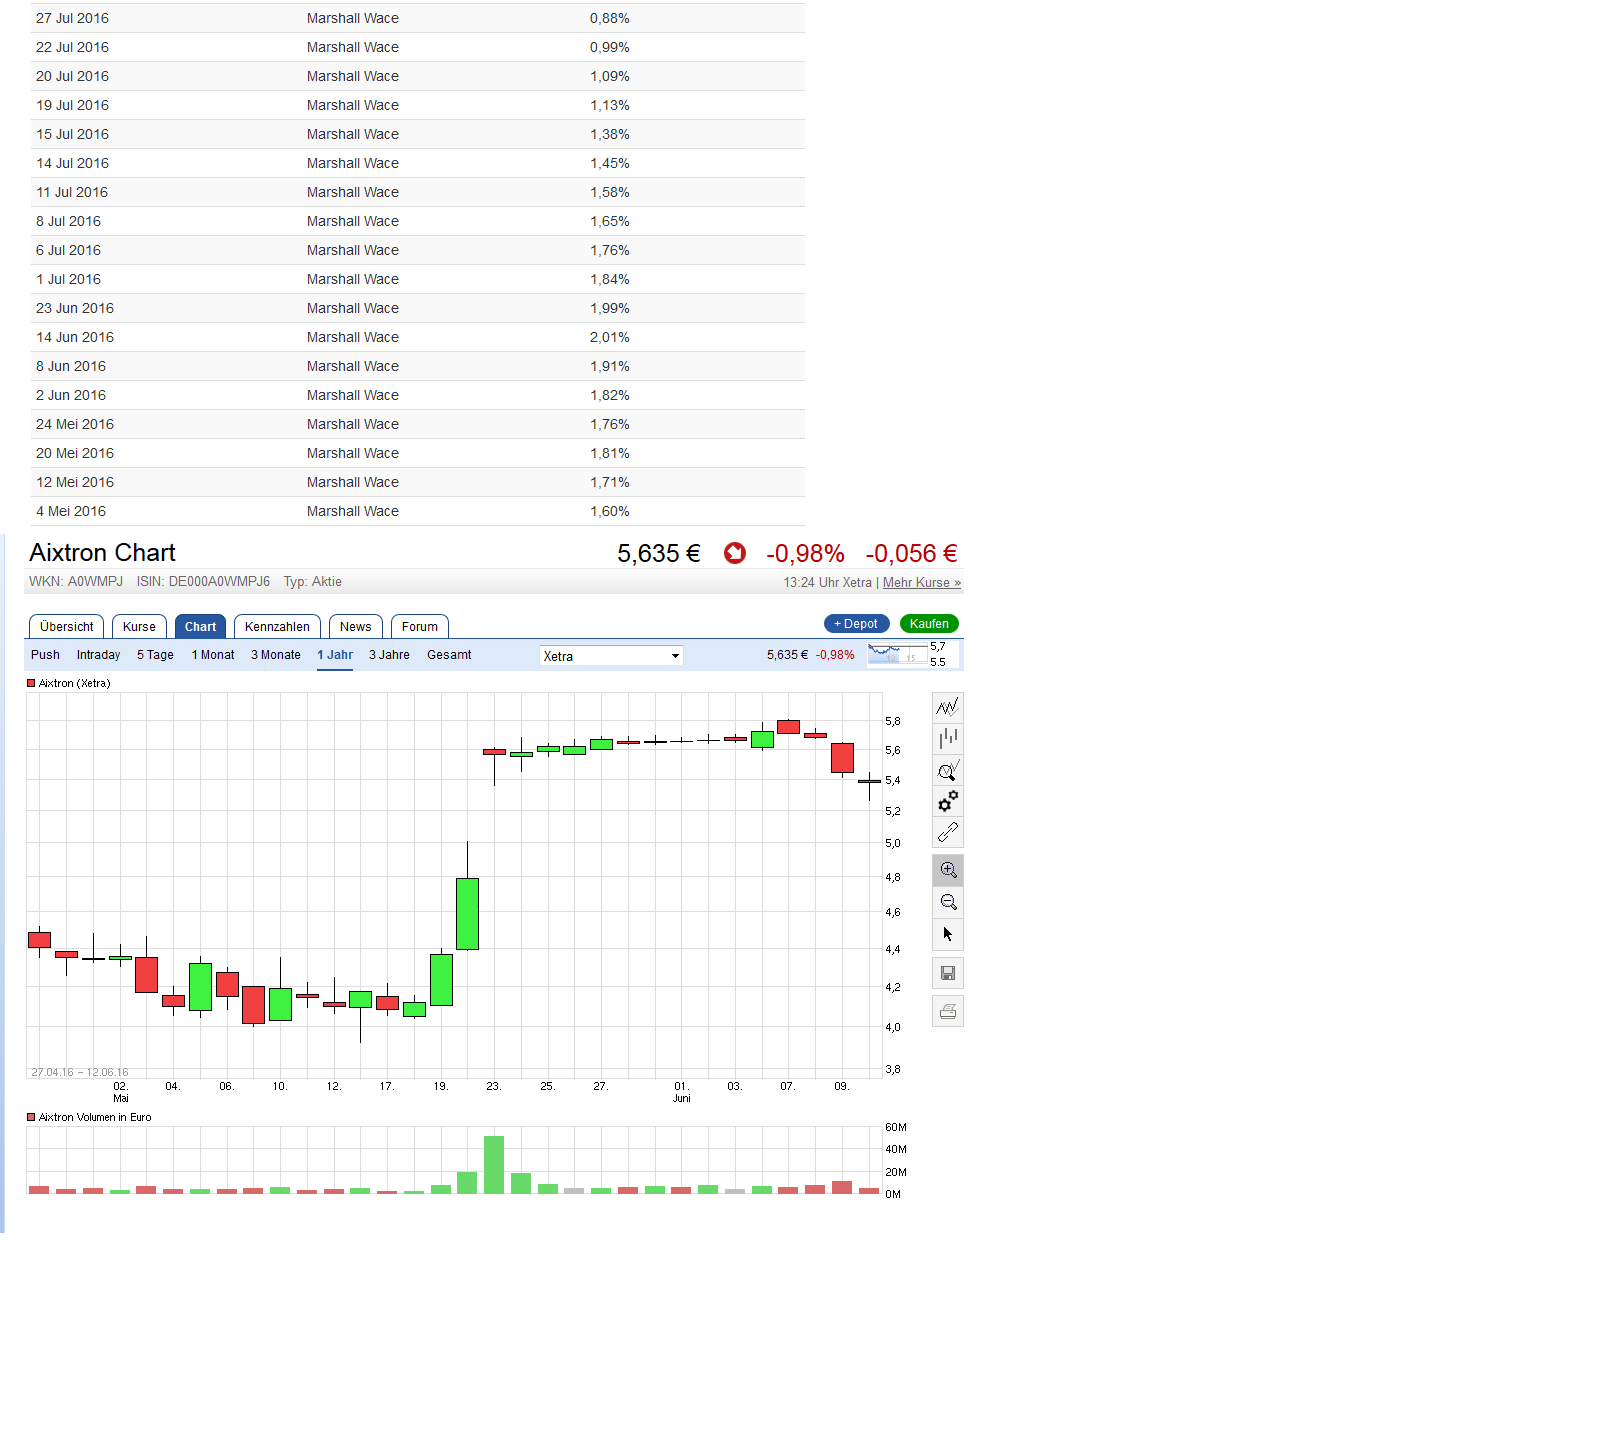Choose the Push chart mode

click(x=45, y=655)
